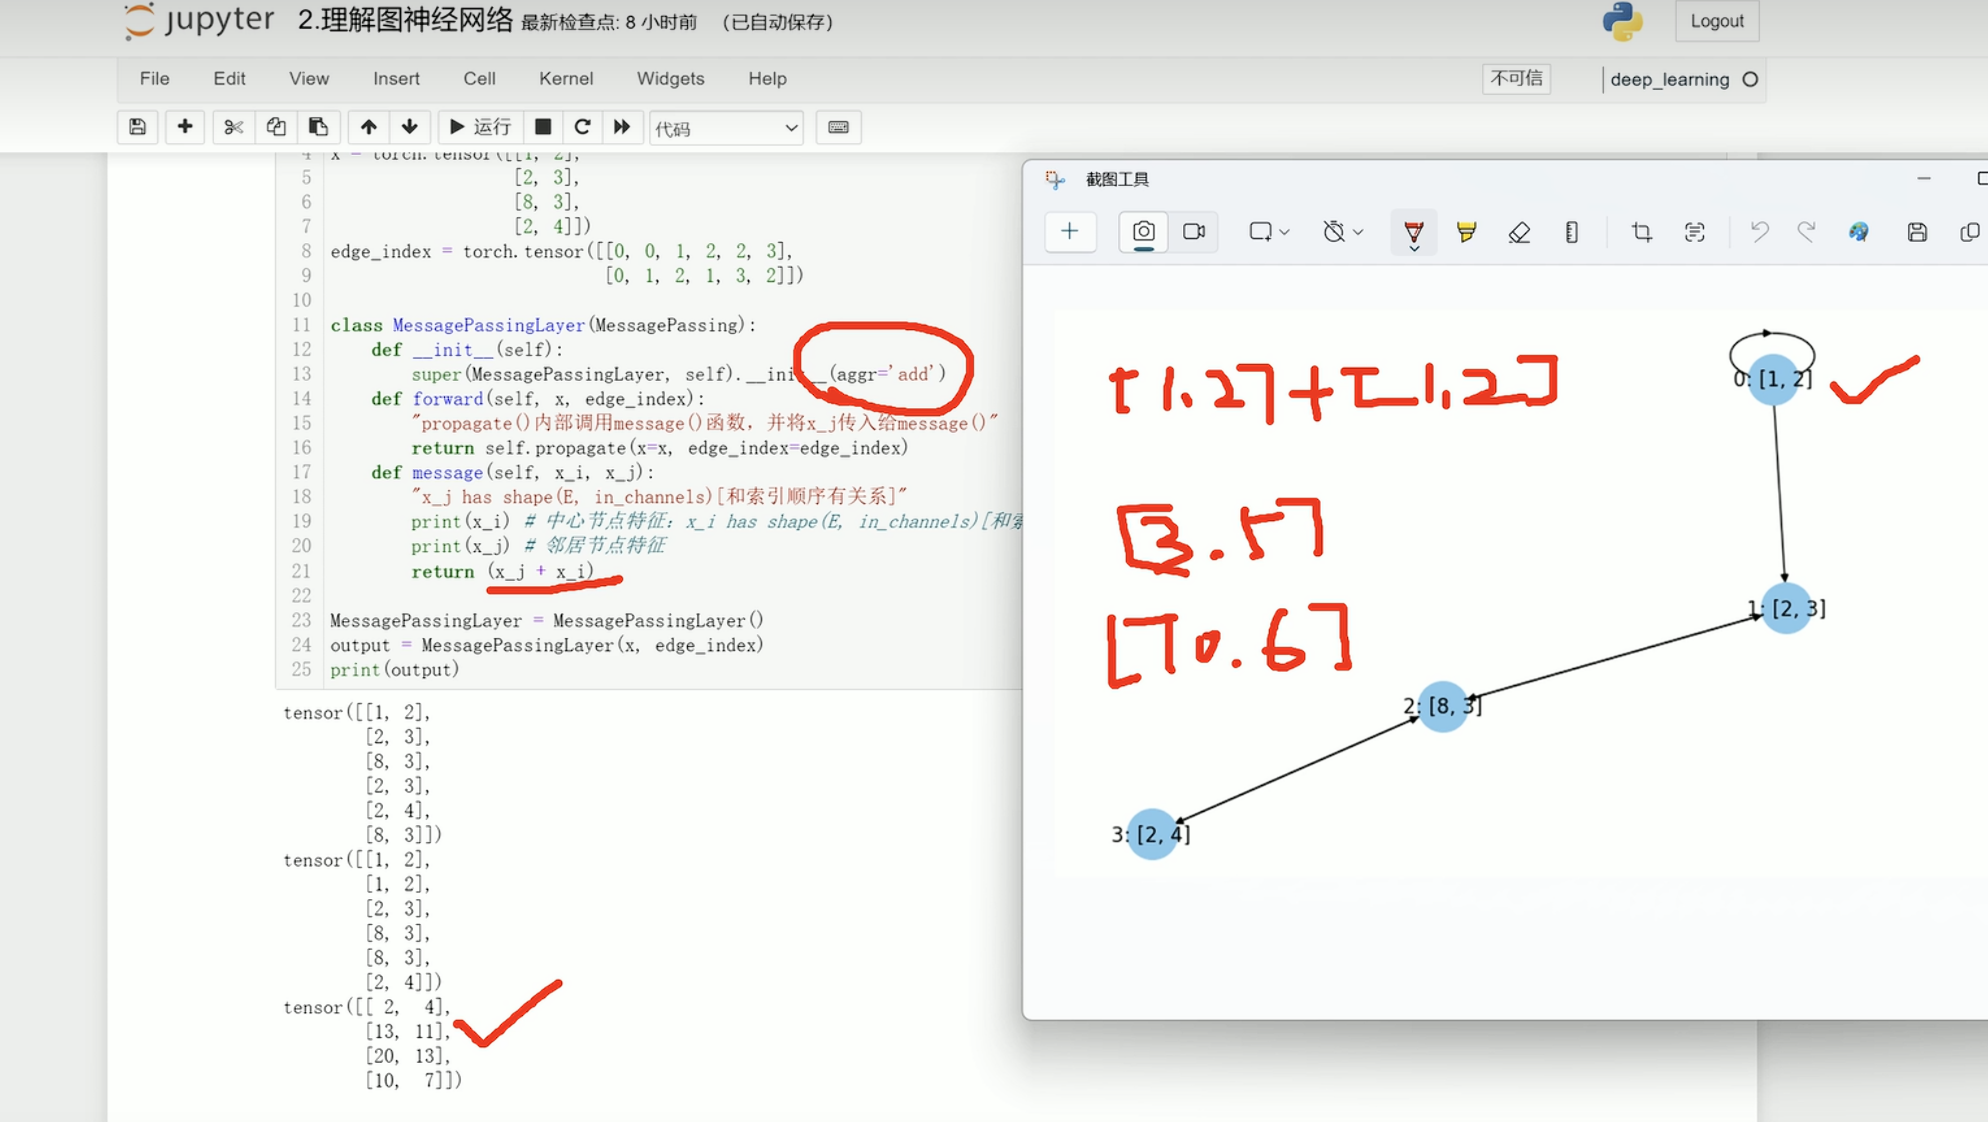Image resolution: width=1988 pixels, height=1122 pixels.
Task: Restart the Jupyter kernel
Action: click(x=582, y=127)
